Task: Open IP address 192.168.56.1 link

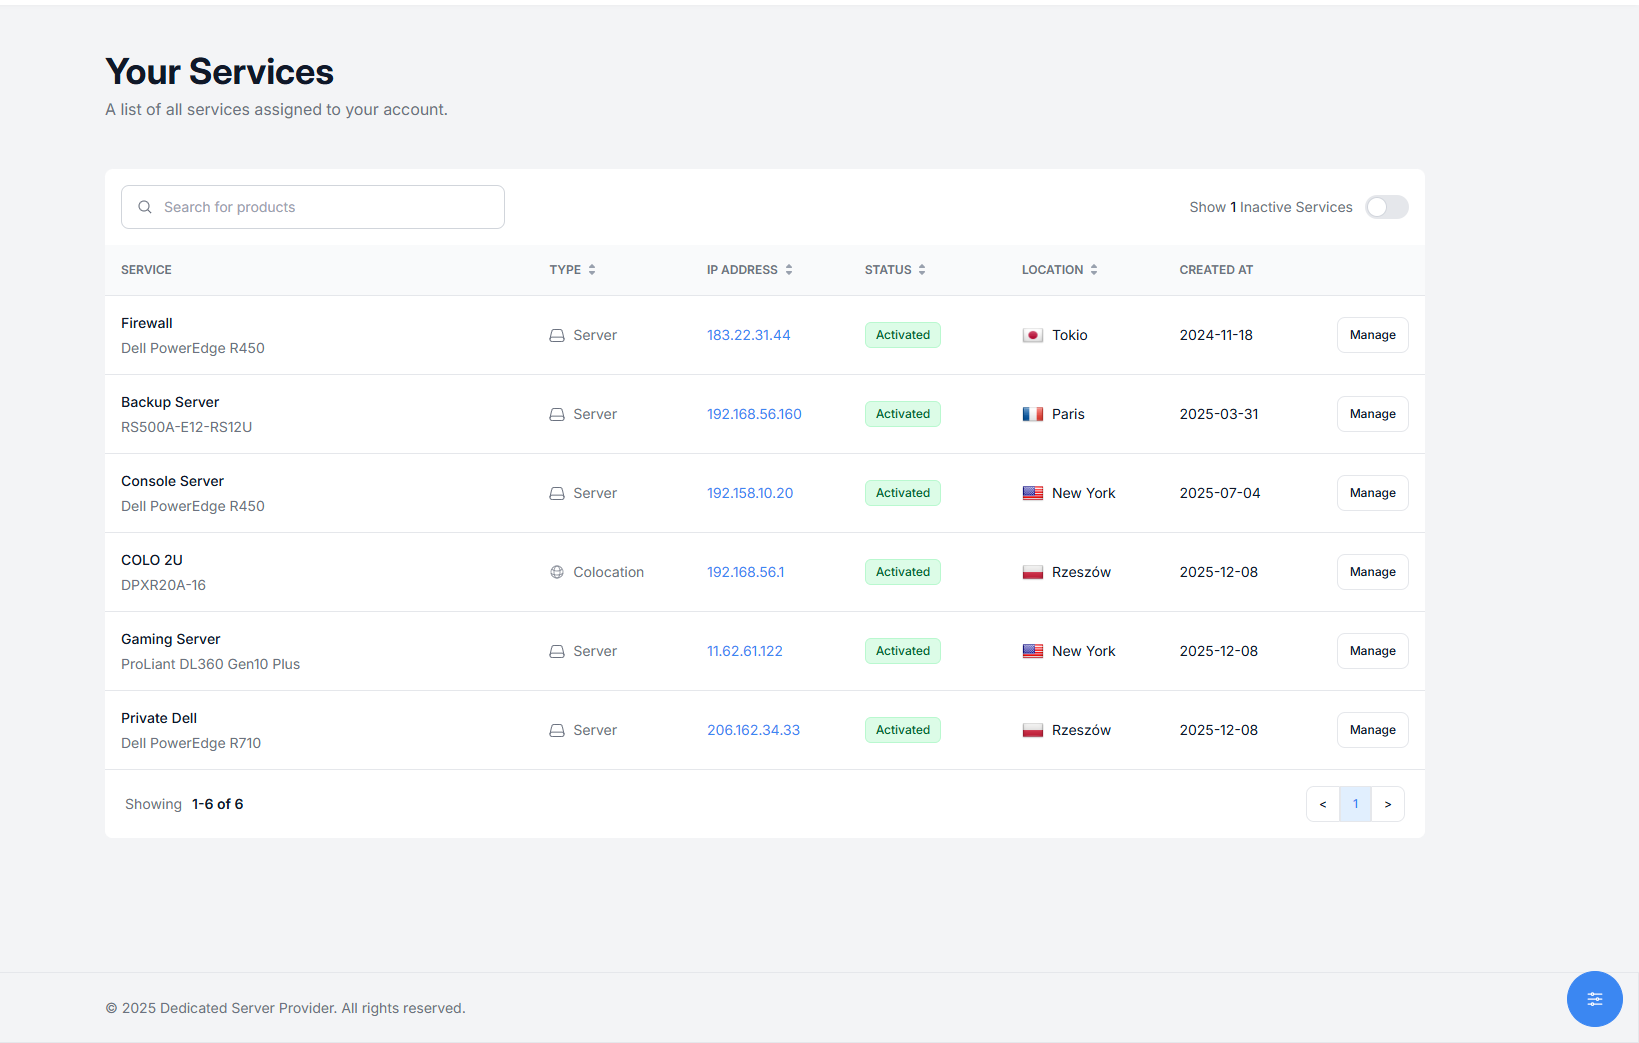Action: (x=745, y=572)
